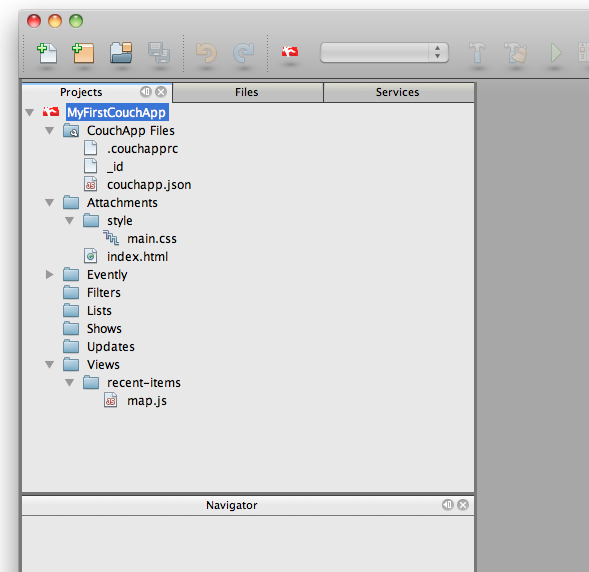Click the CouchApp Files folder icon
This screenshot has height=572, width=589.
tap(71, 131)
